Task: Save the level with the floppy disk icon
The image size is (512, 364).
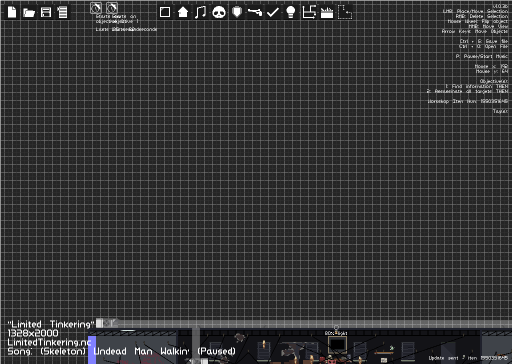Action: (x=46, y=12)
